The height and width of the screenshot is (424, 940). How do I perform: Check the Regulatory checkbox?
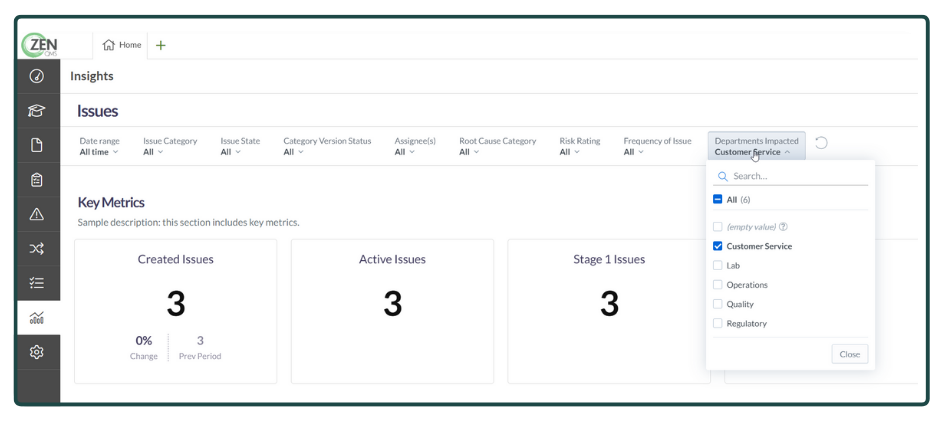coord(717,323)
